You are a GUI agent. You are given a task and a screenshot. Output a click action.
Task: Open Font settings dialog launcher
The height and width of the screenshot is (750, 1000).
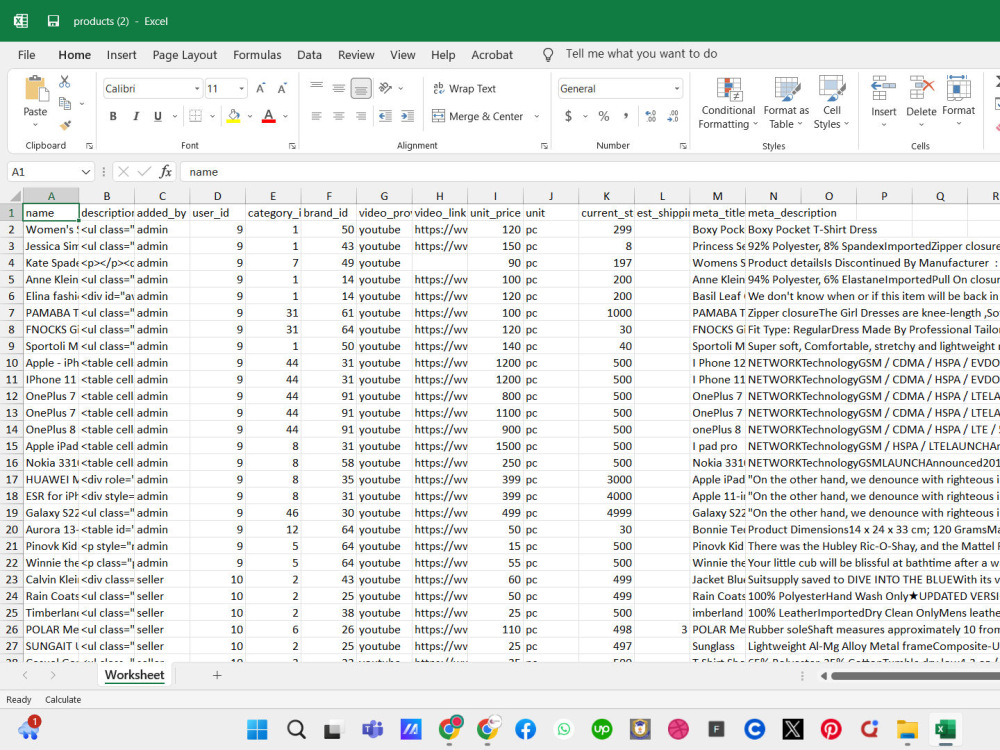click(x=292, y=146)
